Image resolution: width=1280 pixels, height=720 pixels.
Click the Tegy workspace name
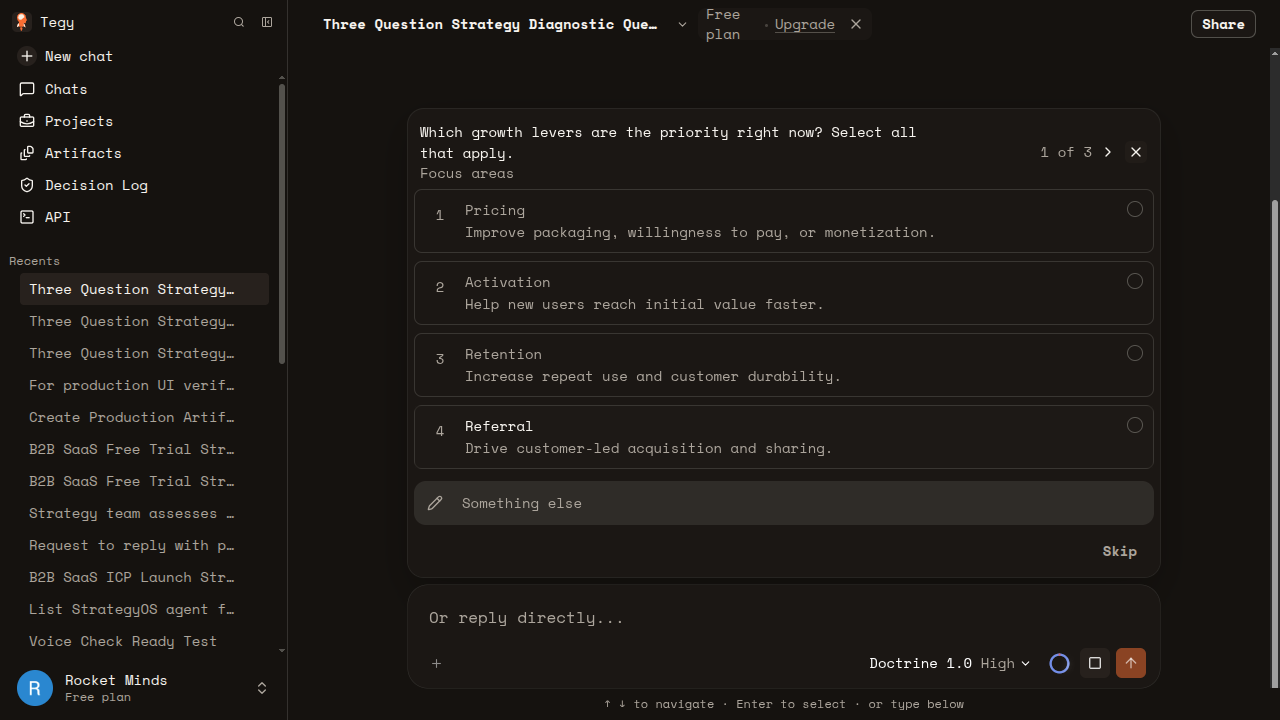tap(57, 22)
